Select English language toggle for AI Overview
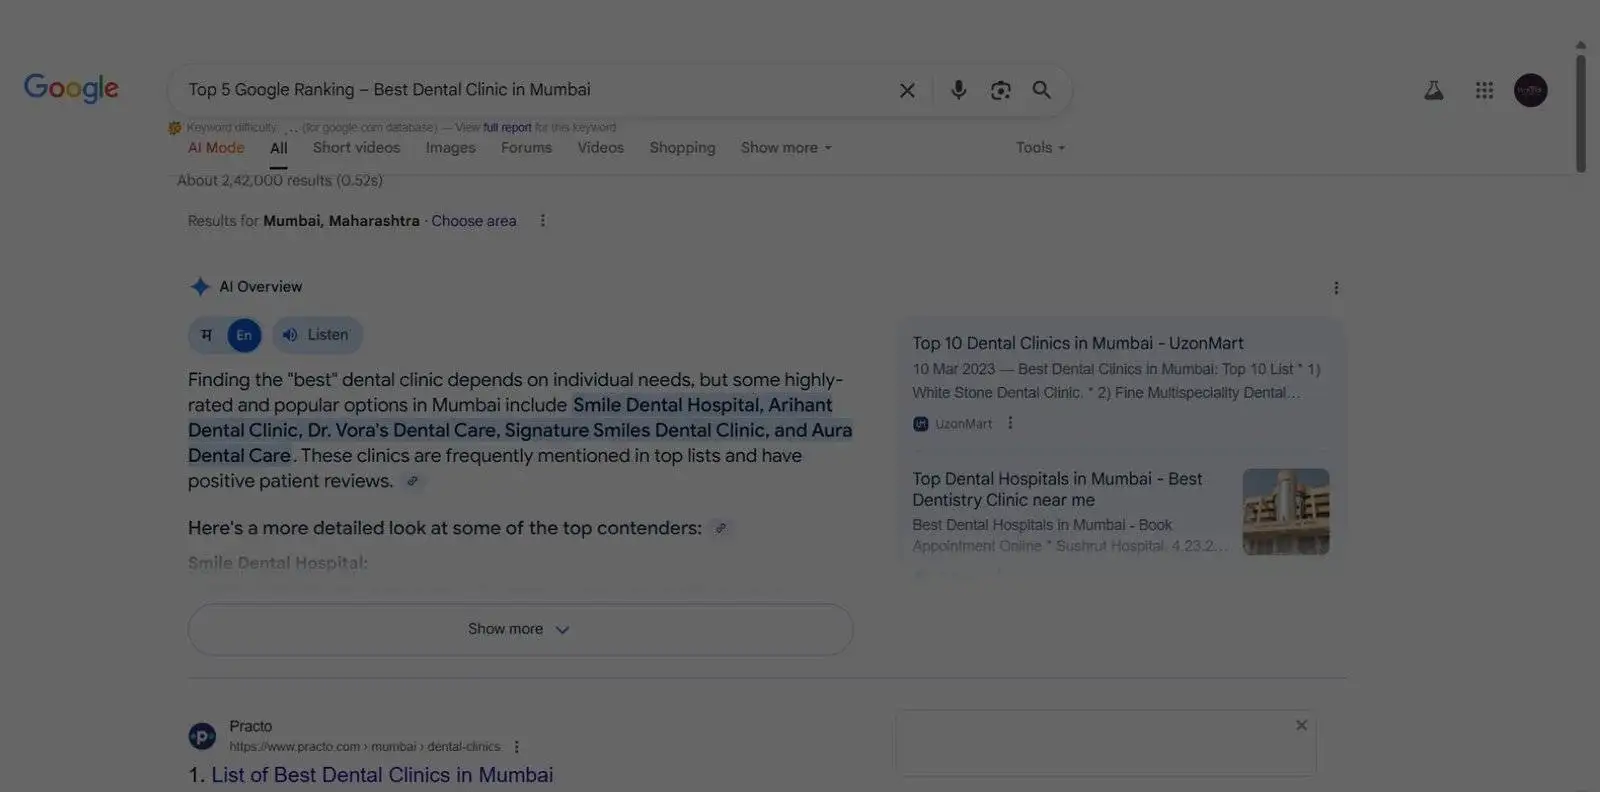Image resolution: width=1600 pixels, height=792 pixels. click(244, 335)
